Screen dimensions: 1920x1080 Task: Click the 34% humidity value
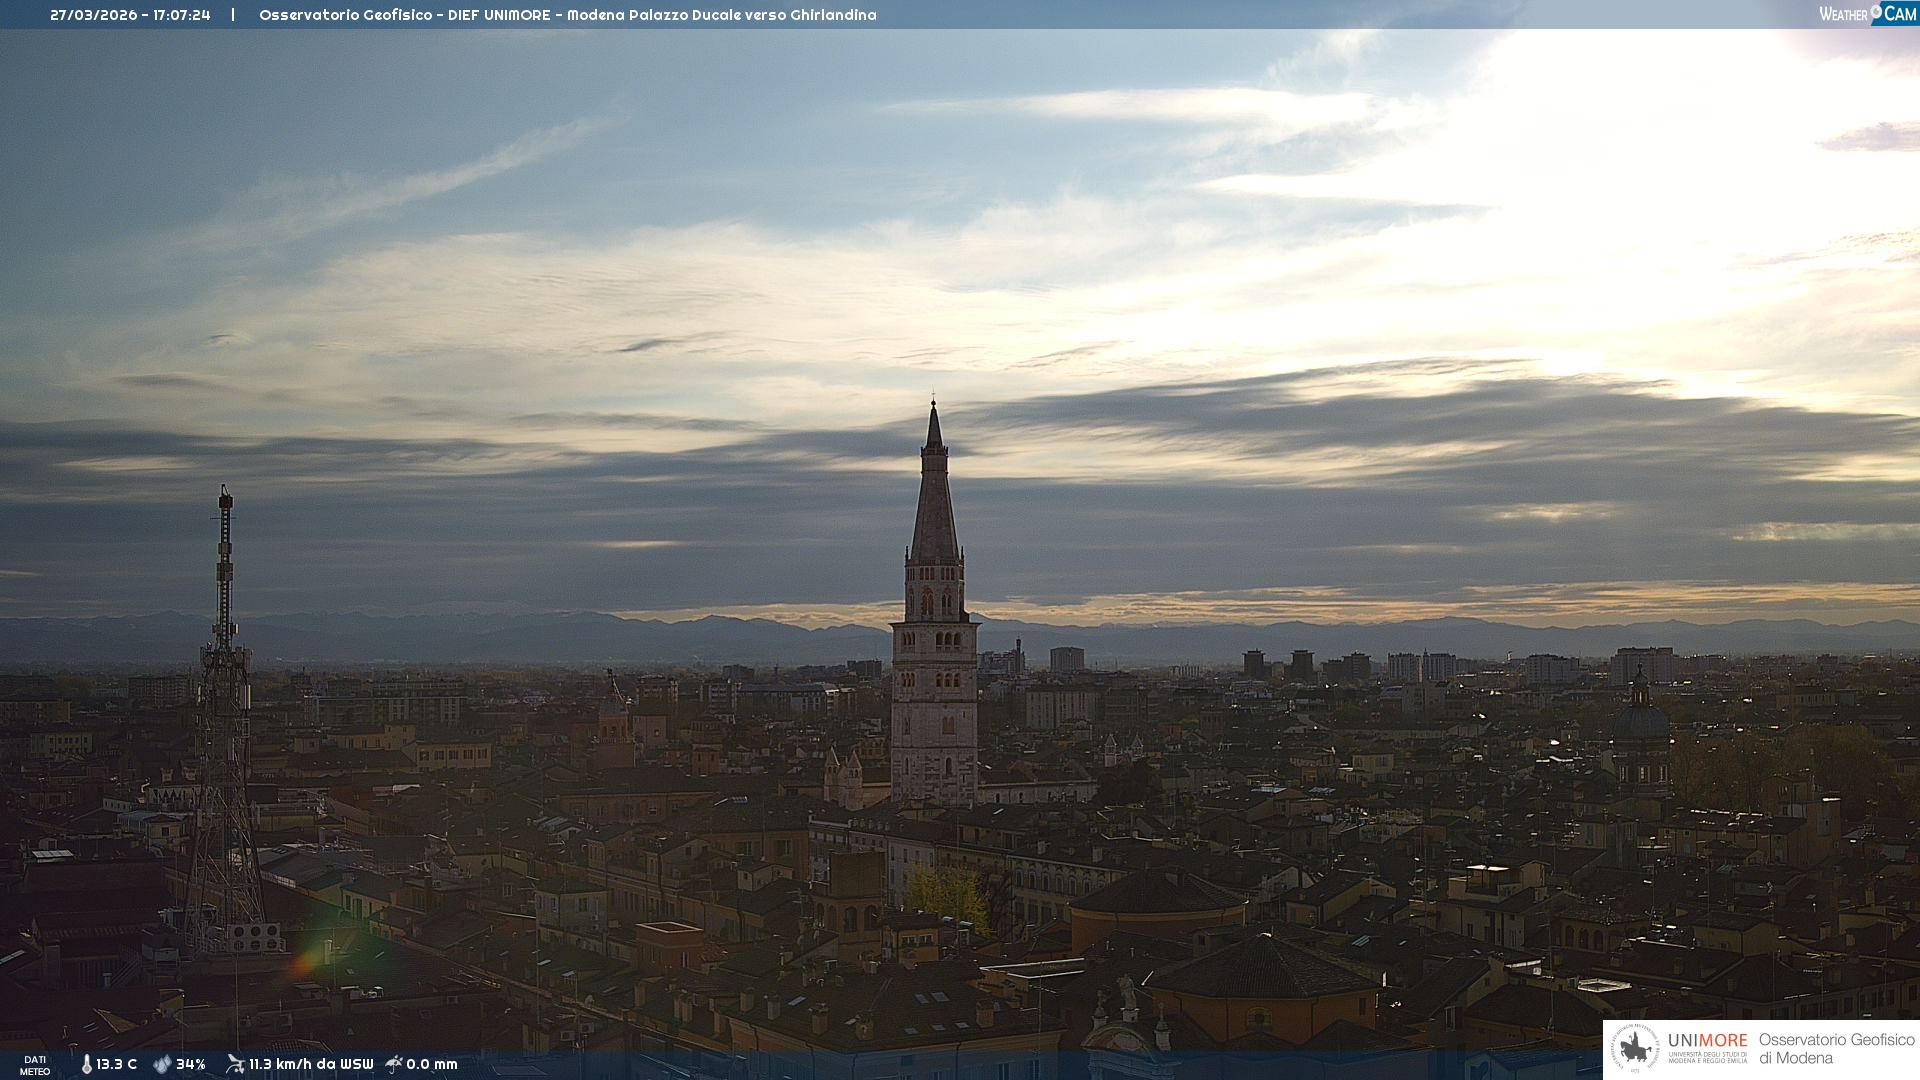pyautogui.click(x=191, y=1064)
